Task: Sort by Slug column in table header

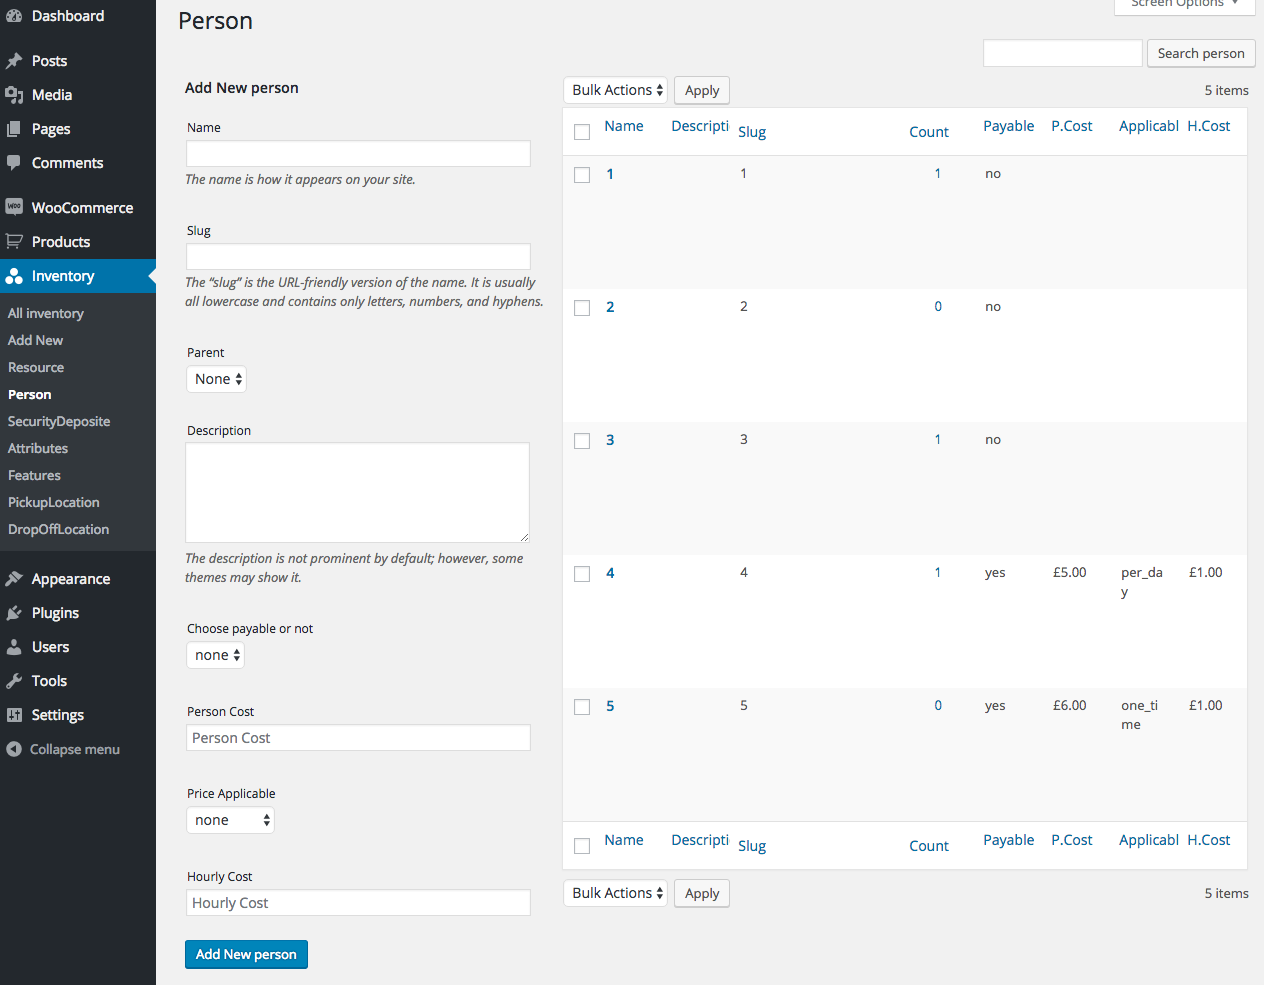Action: coord(752,132)
